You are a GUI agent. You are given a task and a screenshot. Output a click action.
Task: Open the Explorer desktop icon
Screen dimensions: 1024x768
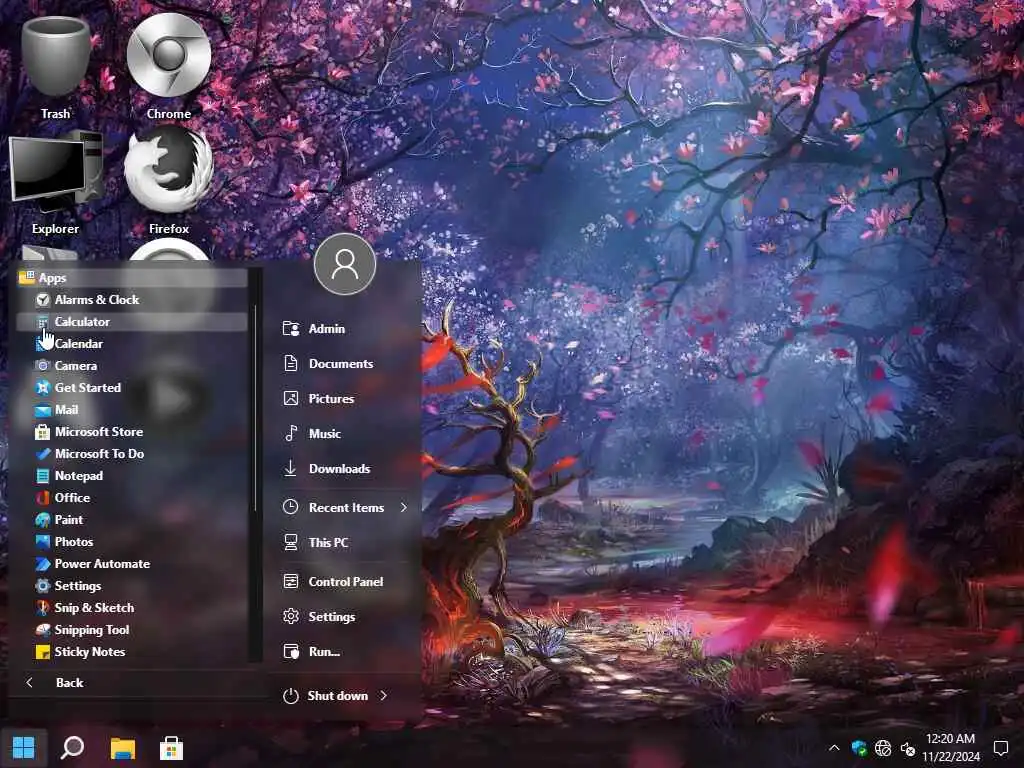[56, 182]
